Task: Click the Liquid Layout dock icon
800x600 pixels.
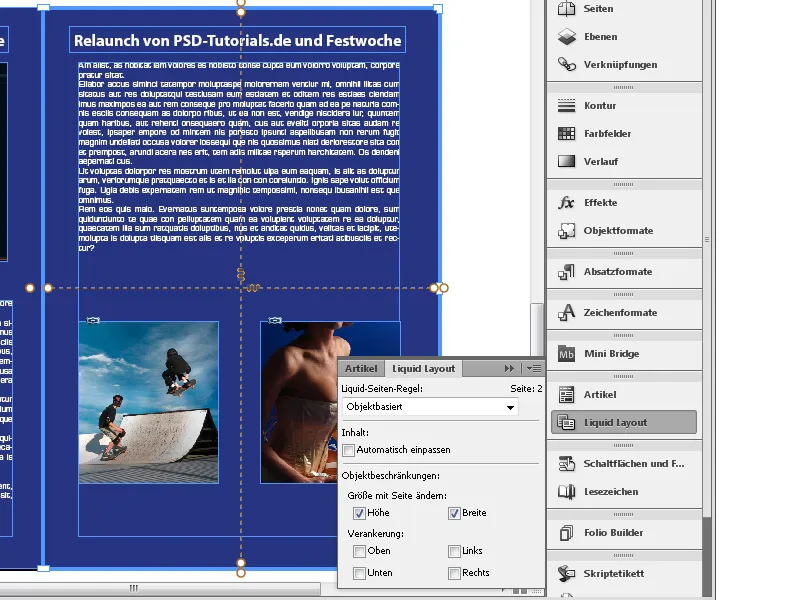Action: coord(566,422)
